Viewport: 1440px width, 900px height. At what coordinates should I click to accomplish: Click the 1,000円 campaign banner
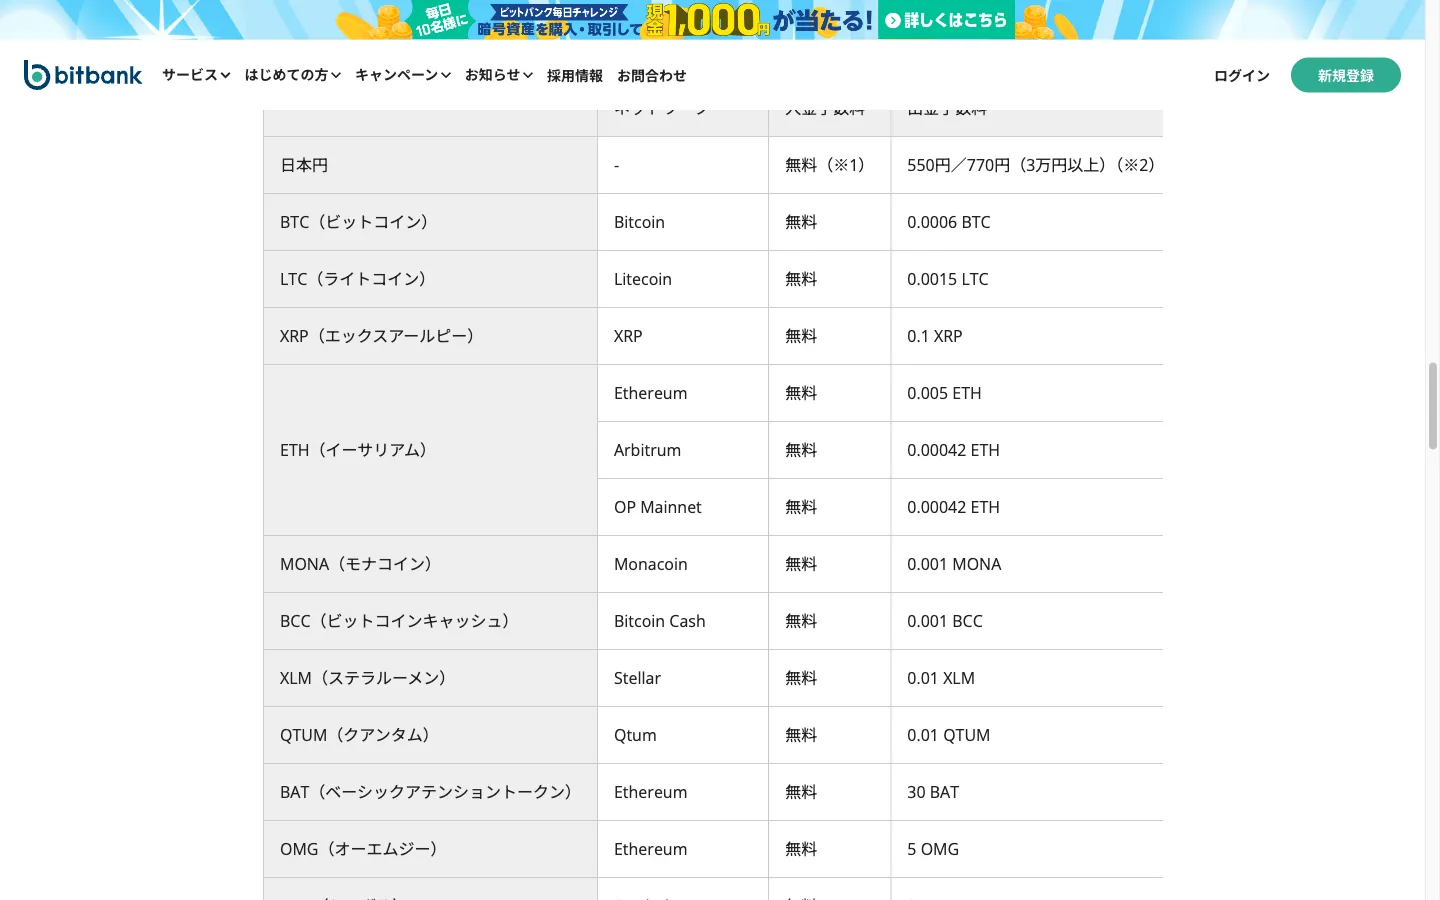712,20
